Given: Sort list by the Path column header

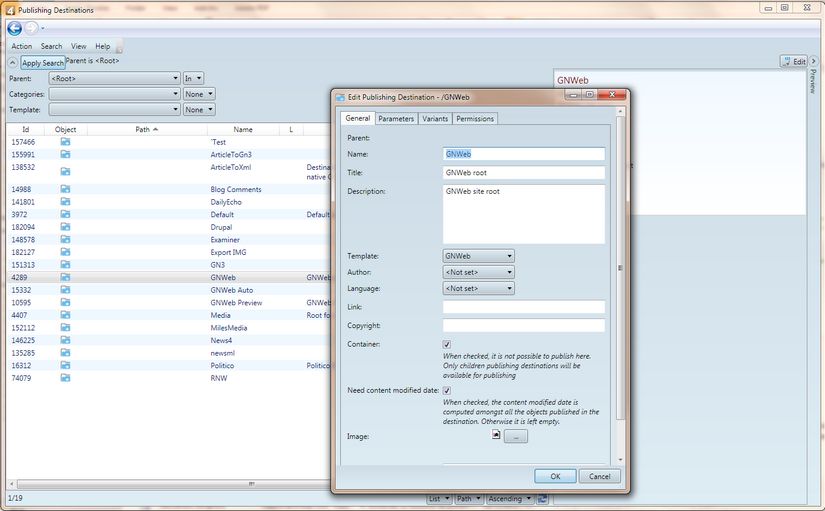Looking at the screenshot, I should pos(147,129).
